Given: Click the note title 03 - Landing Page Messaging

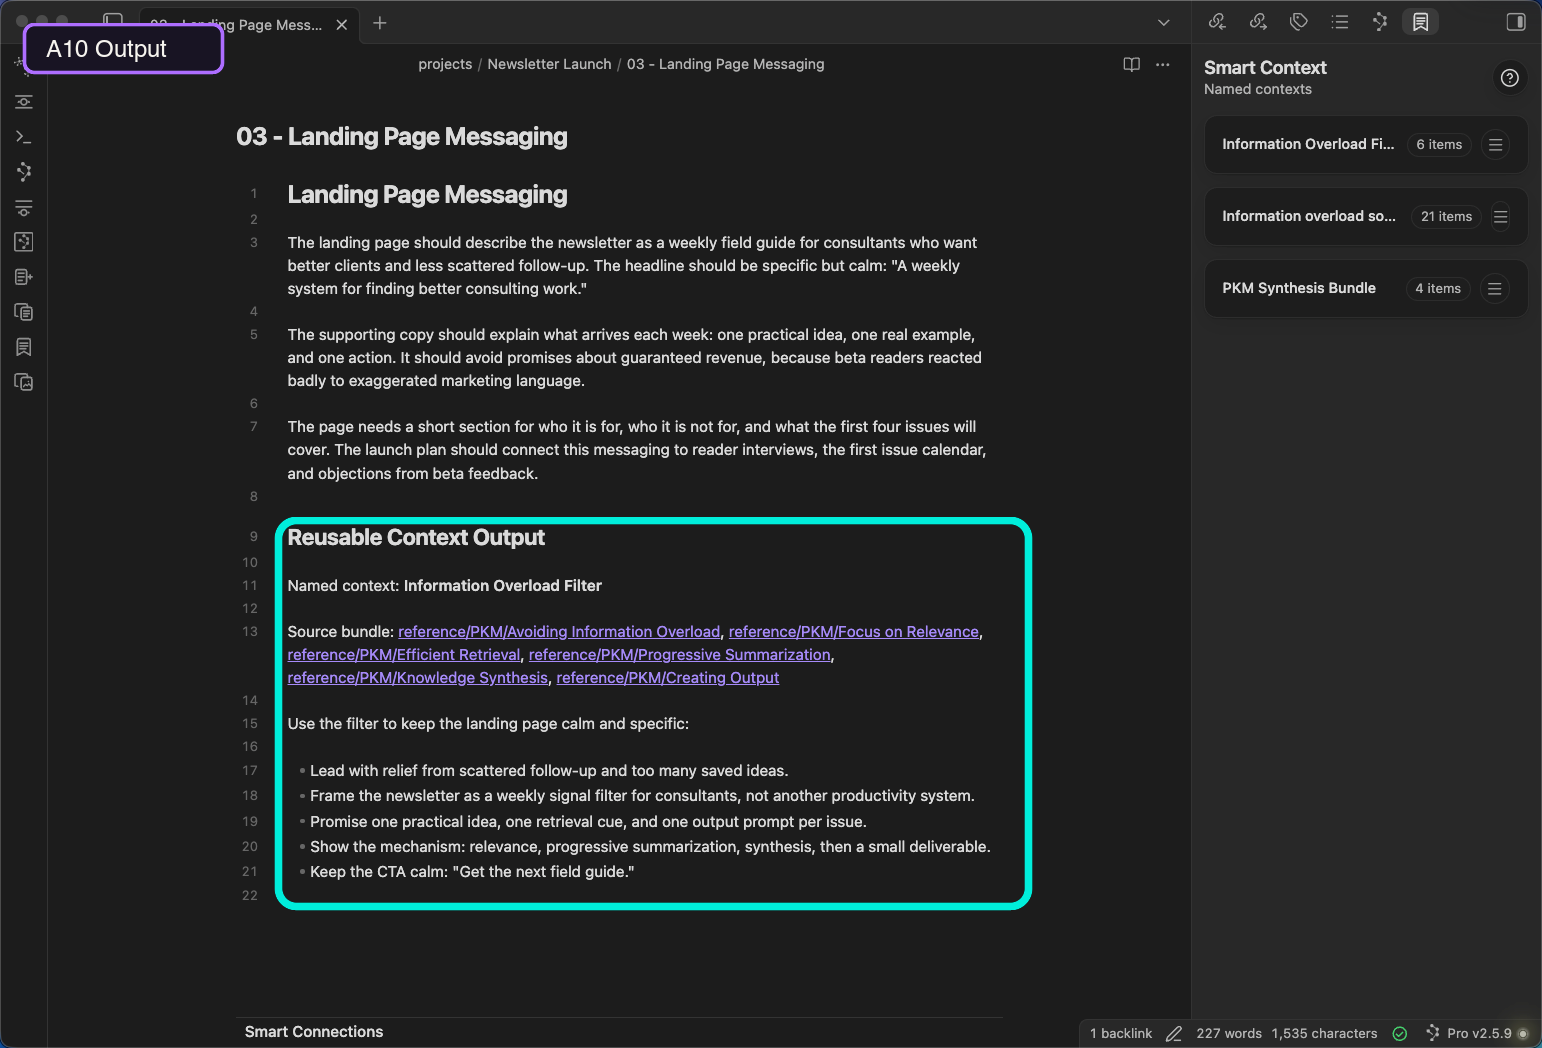Looking at the screenshot, I should pyautogui.click(x=402, y=137).
